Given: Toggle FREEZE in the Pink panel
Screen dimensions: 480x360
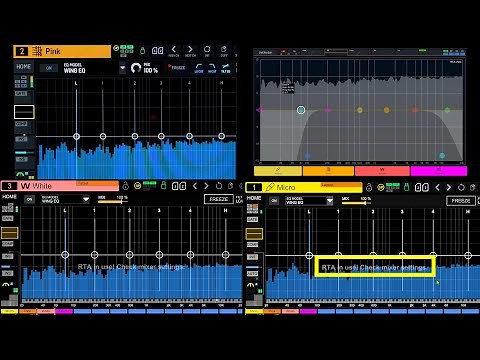Looking at the screenshot, I should click(177, 68).
